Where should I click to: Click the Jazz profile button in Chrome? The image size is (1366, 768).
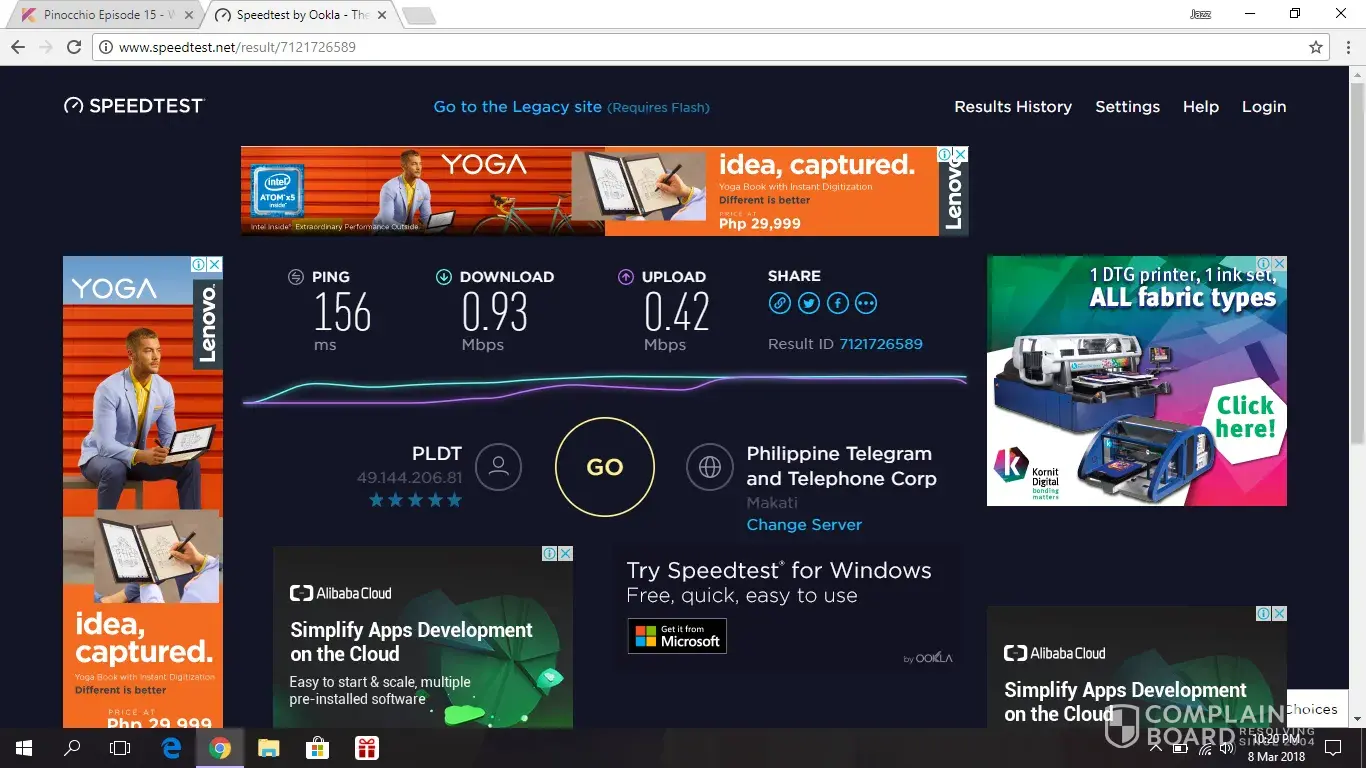coord(1200,14)
